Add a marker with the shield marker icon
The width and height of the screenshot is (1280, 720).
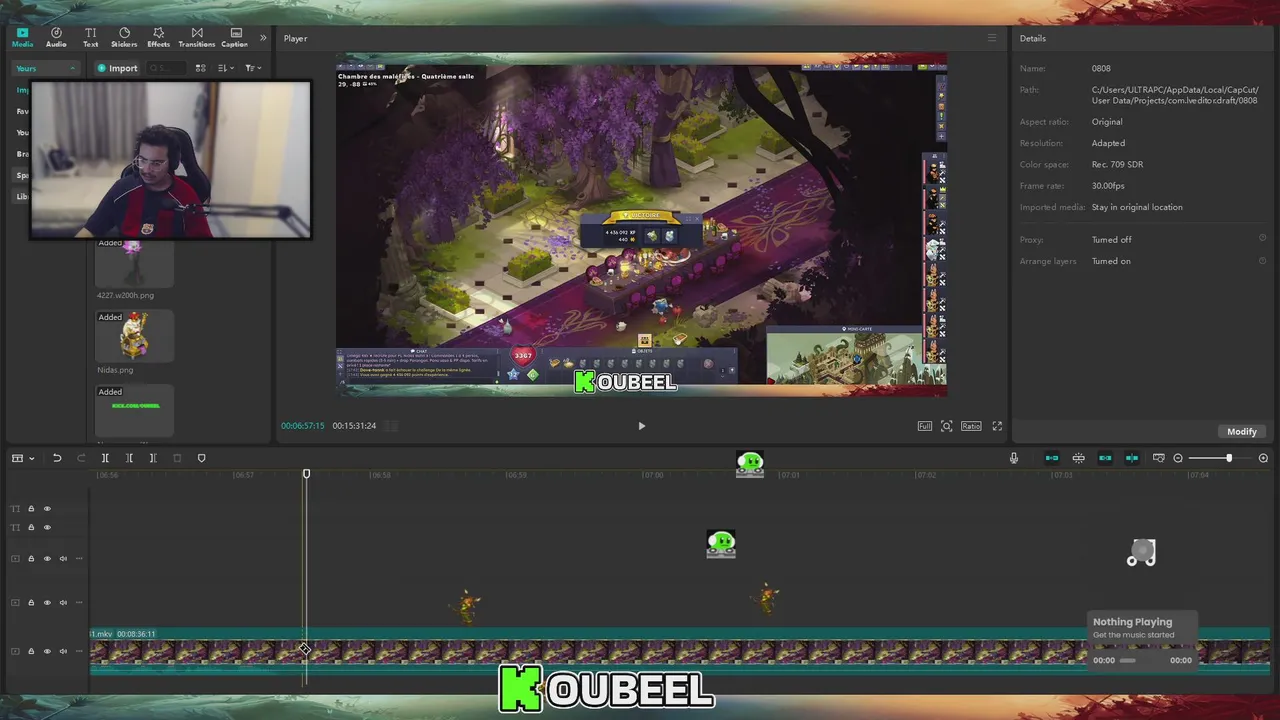point(201,458)
